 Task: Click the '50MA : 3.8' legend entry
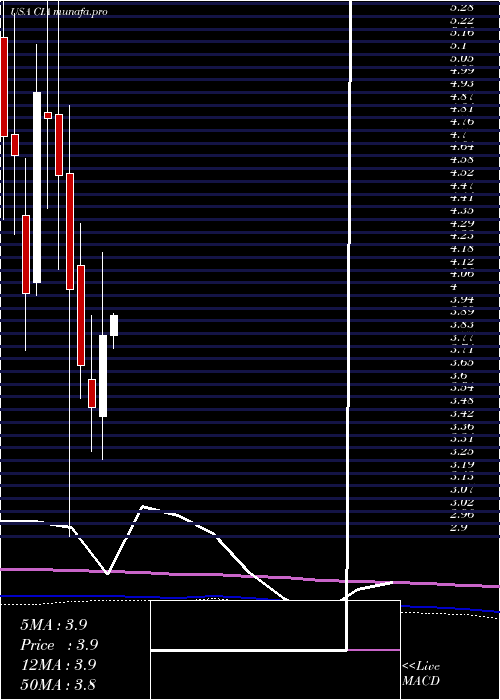pyautogui.click(x=58, y=685)
